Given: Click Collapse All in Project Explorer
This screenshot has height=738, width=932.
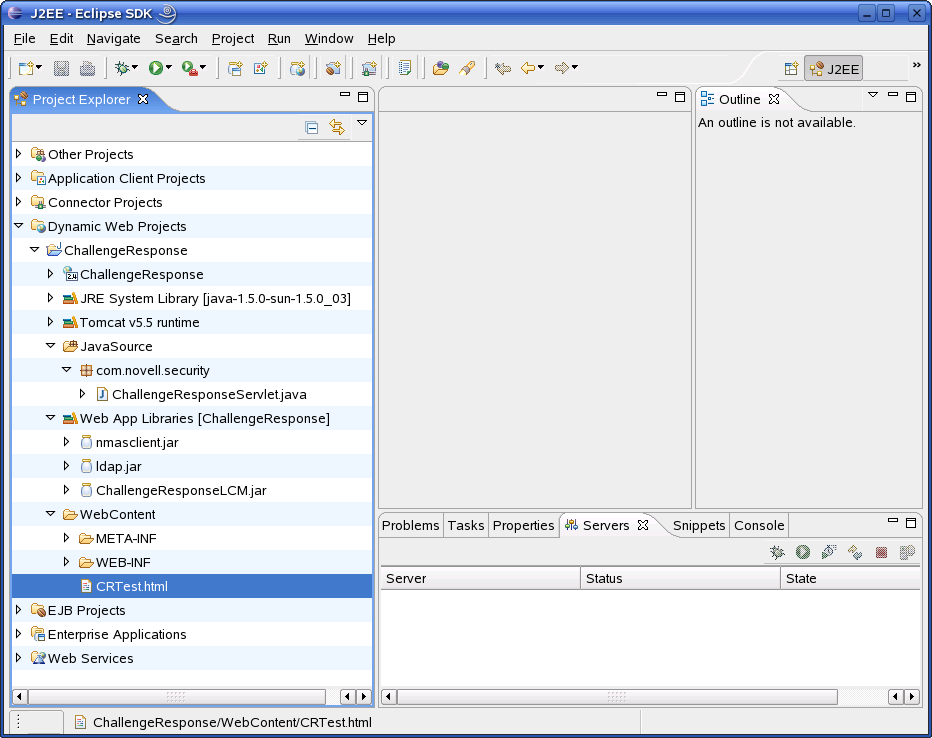Looking at the screenshot, I should (x=312, y=127).
